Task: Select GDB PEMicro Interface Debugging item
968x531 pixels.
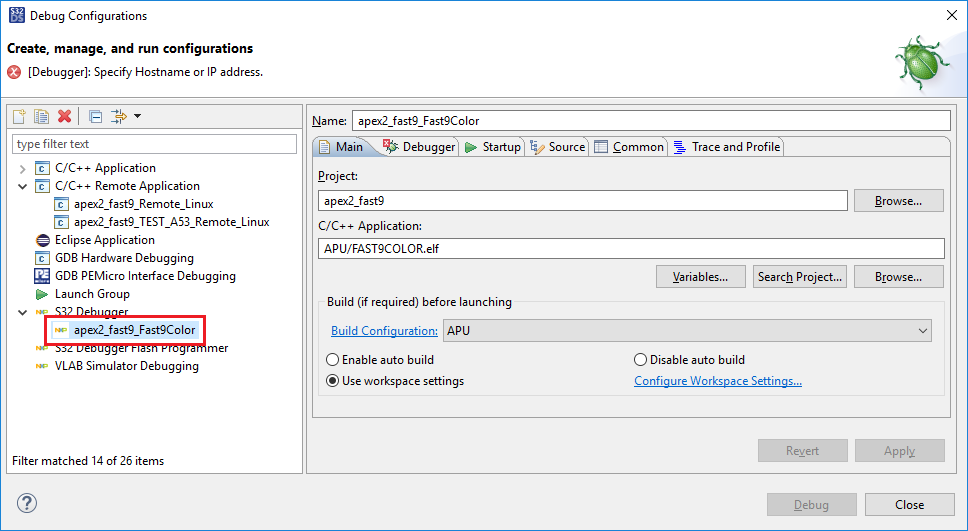Action: (145, 276)
